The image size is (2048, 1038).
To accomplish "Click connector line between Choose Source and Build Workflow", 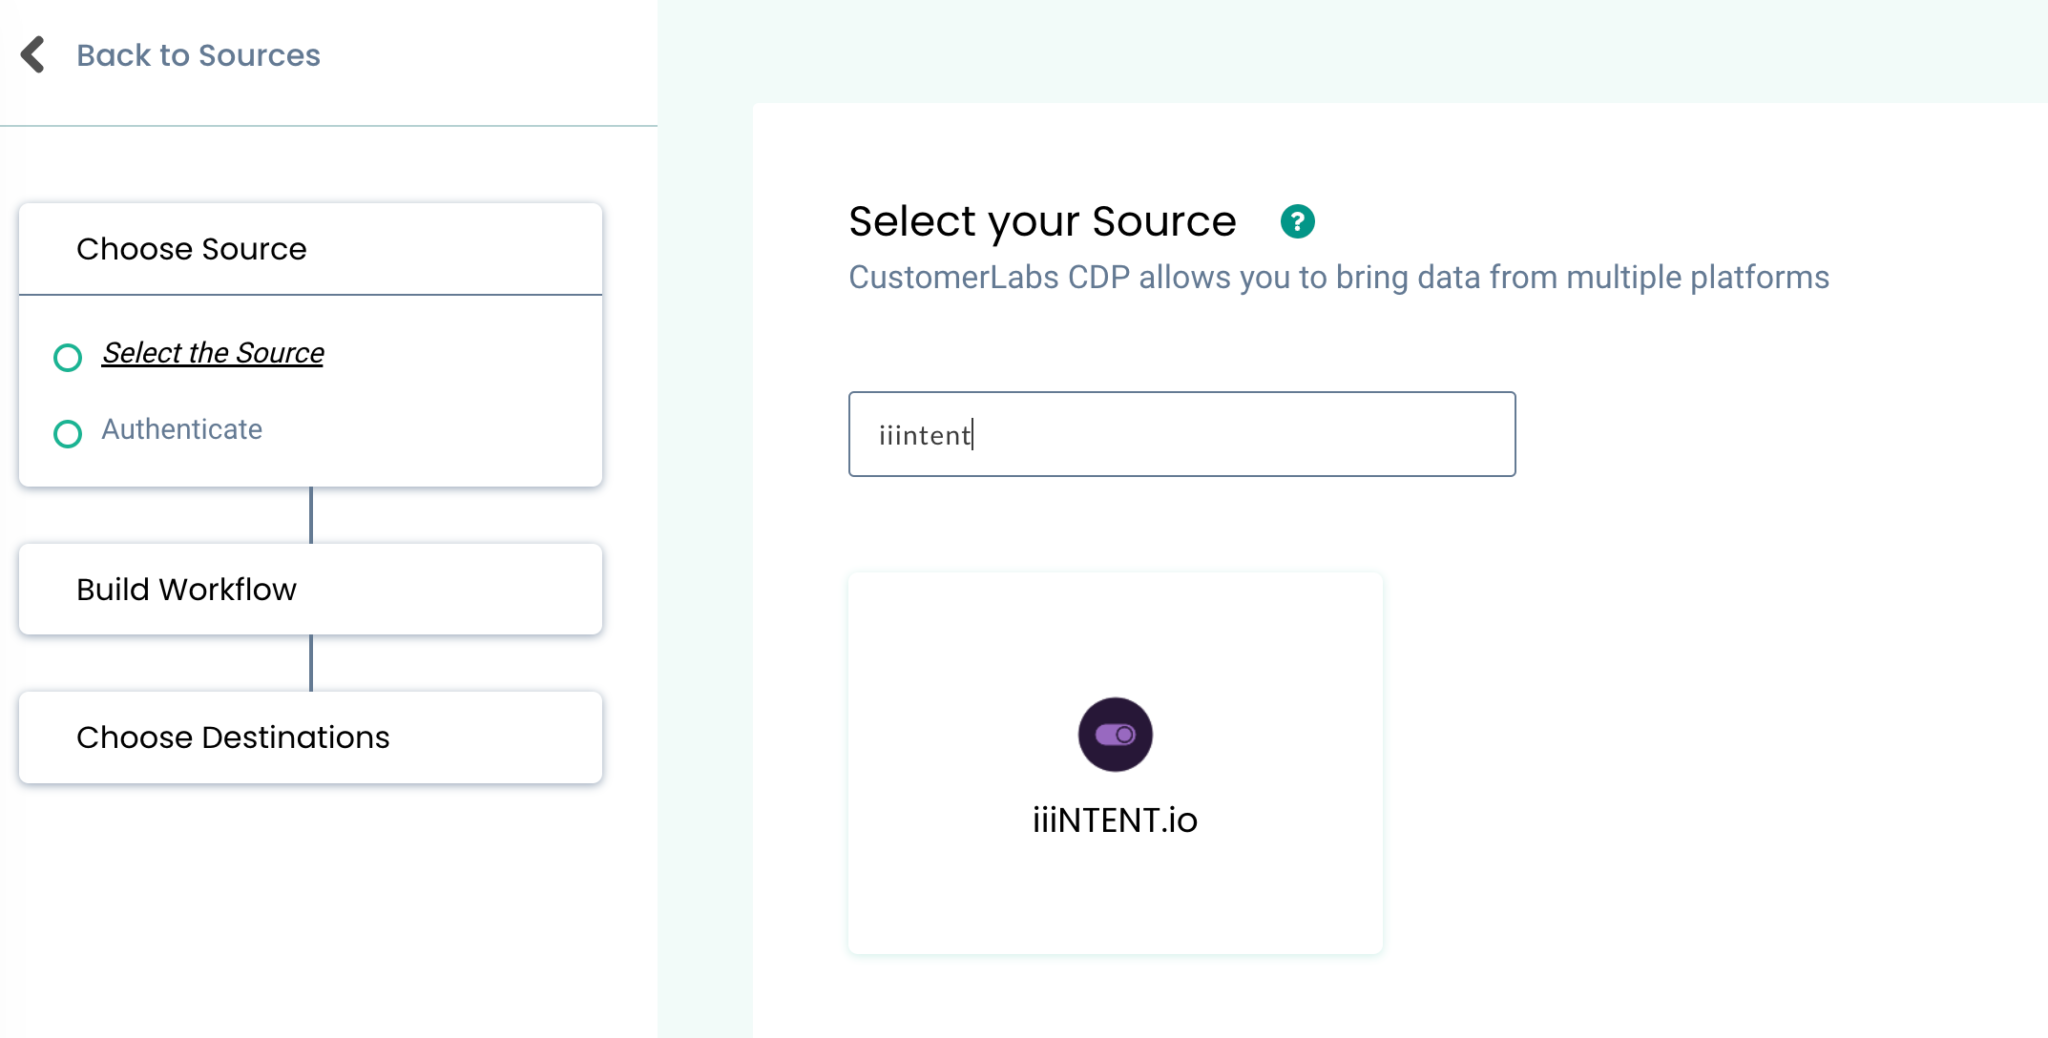I will coord(311,515).
